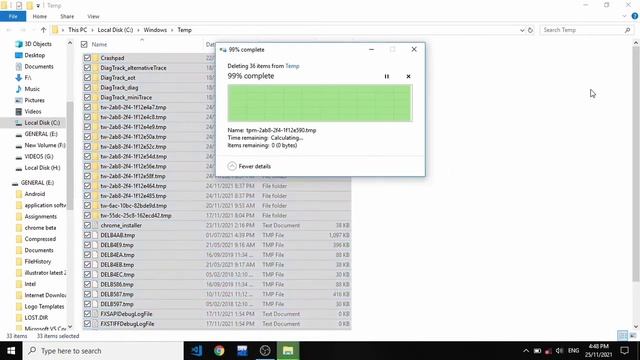
Task: Expand the lower GENERAL (E:) tree node
Action: tap(37, 182)
